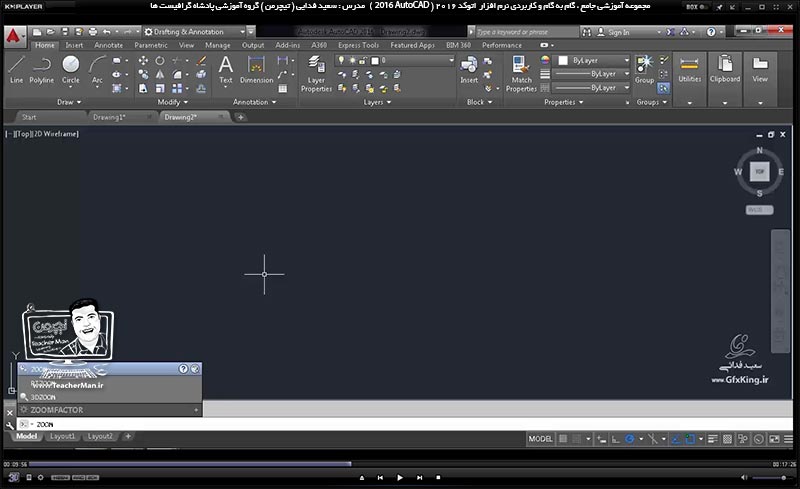Image resolution: width=800 pixels, height=489 pixels.
Task: Click the Stretch tool icon
Action: click(143, 88)
